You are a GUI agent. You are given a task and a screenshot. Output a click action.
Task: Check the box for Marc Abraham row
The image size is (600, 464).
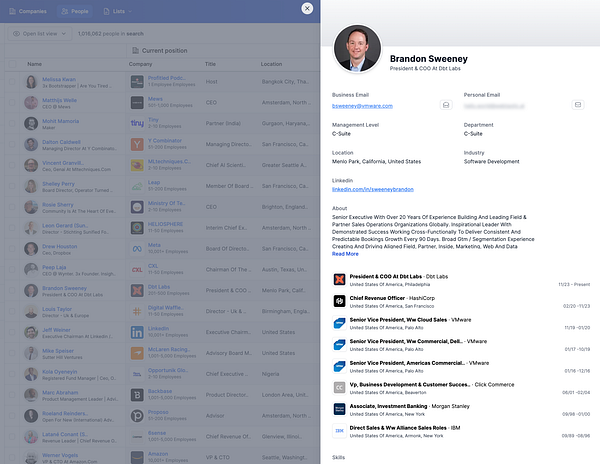click(12, 395)
